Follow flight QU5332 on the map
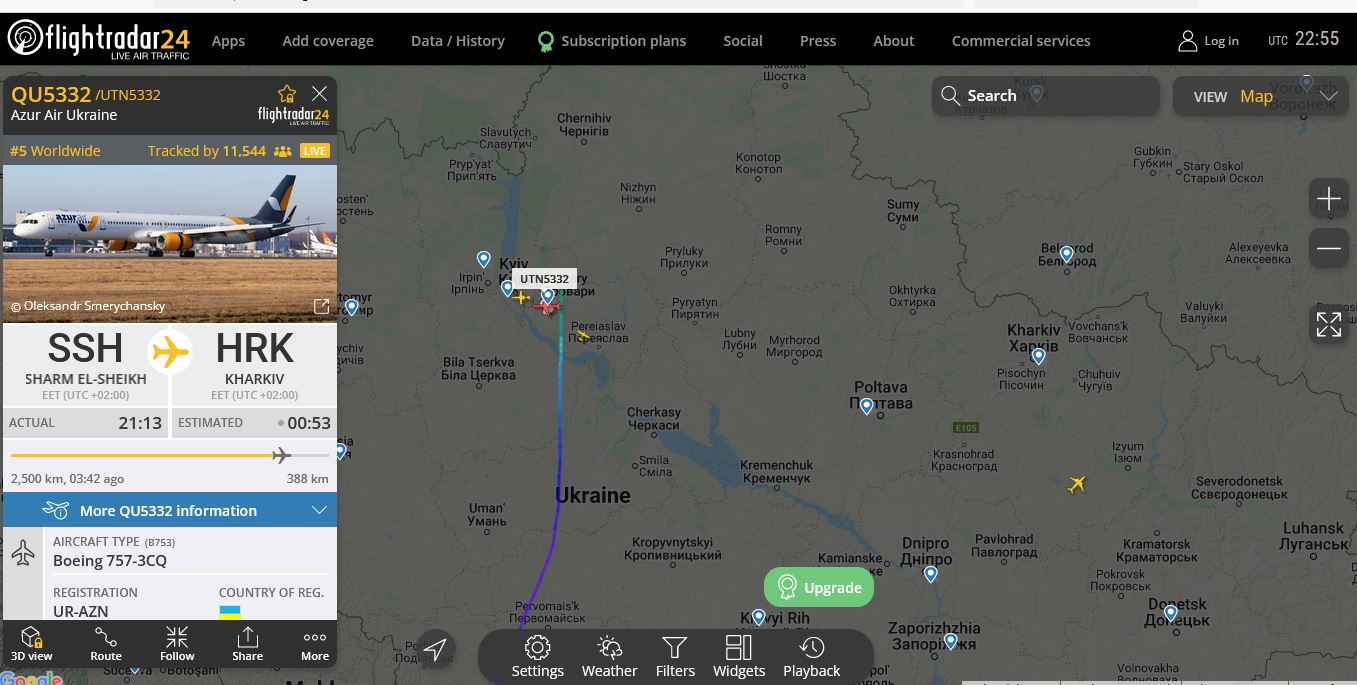This screenshot has height=685, width=1357. (177, 644)
